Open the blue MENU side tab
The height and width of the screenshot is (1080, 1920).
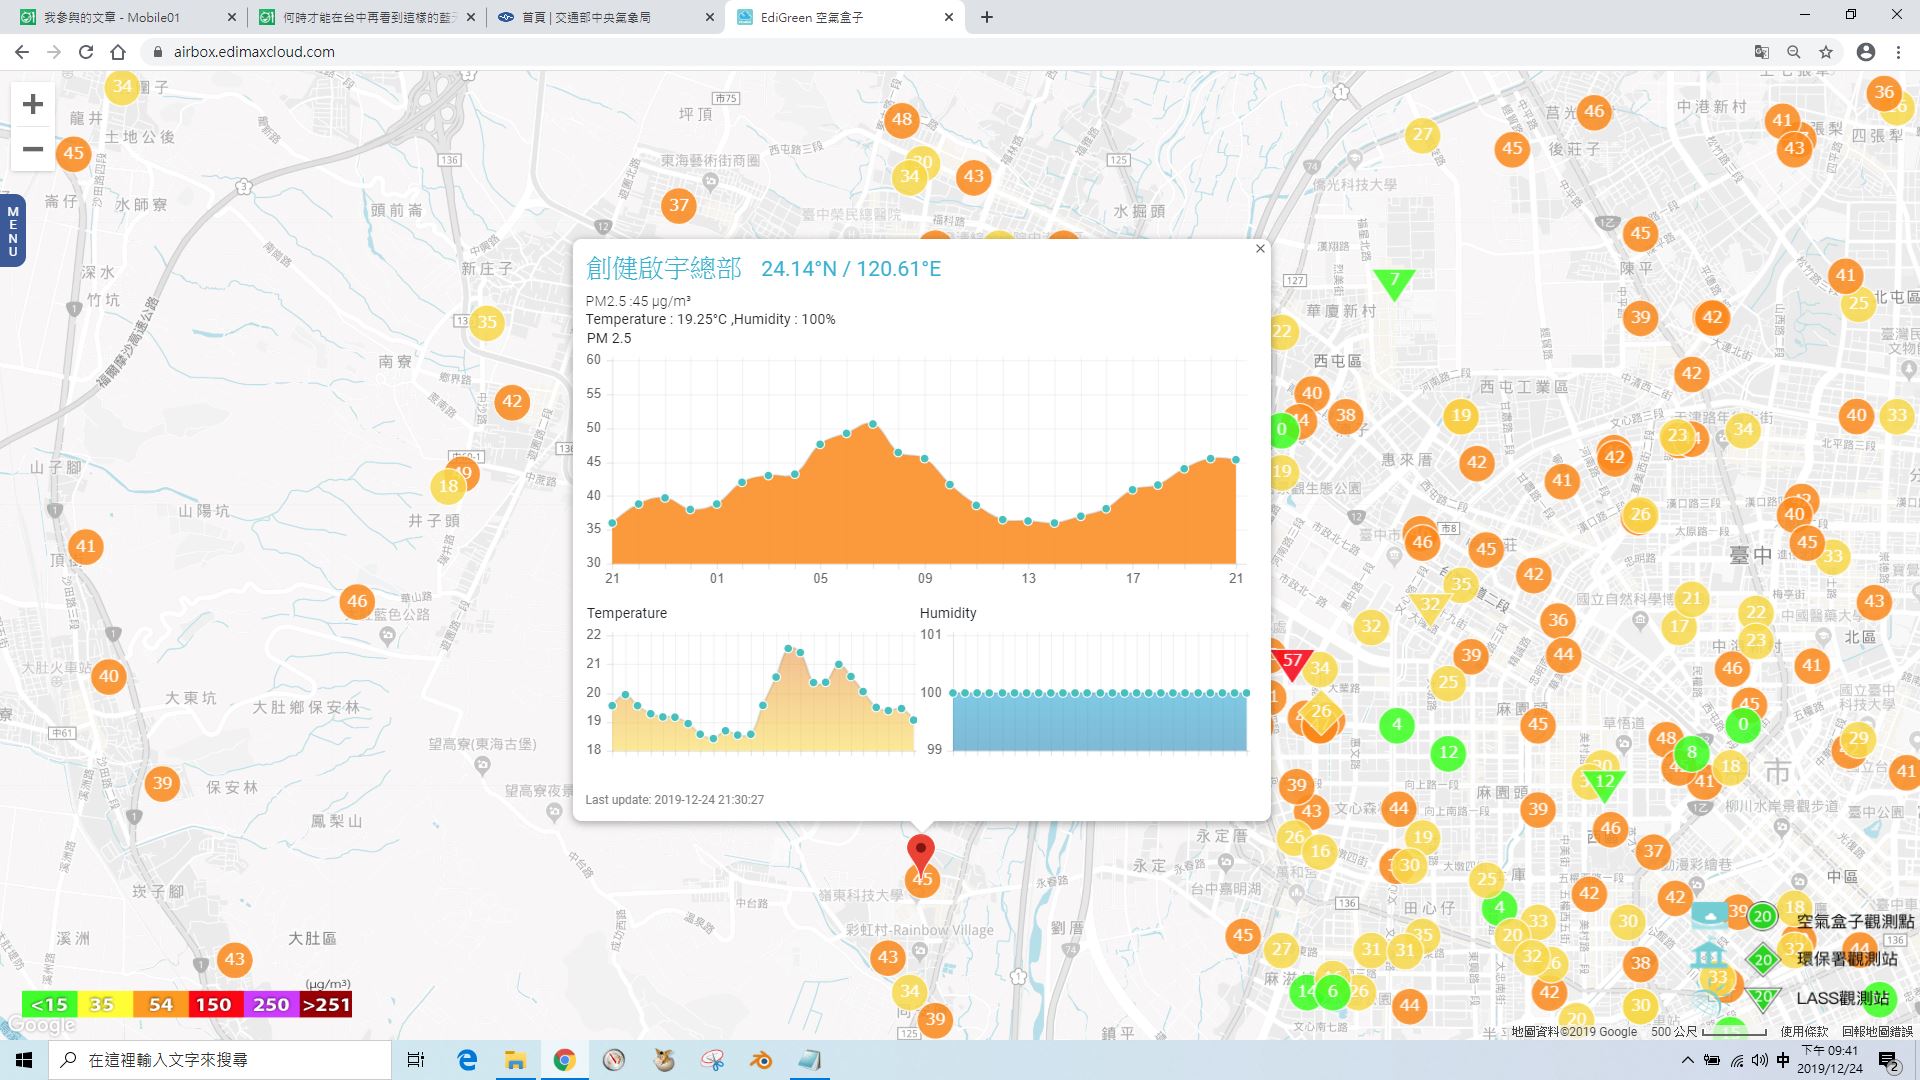(x=12, y=231)
